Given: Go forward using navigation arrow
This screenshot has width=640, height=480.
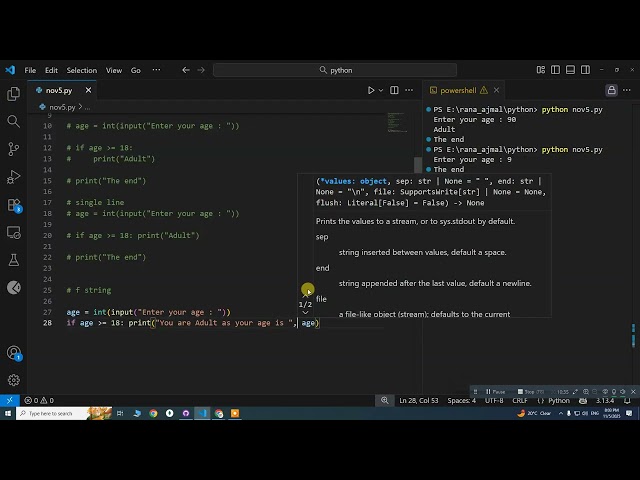Looking at the screenshot, I should (x=201, y=70).
